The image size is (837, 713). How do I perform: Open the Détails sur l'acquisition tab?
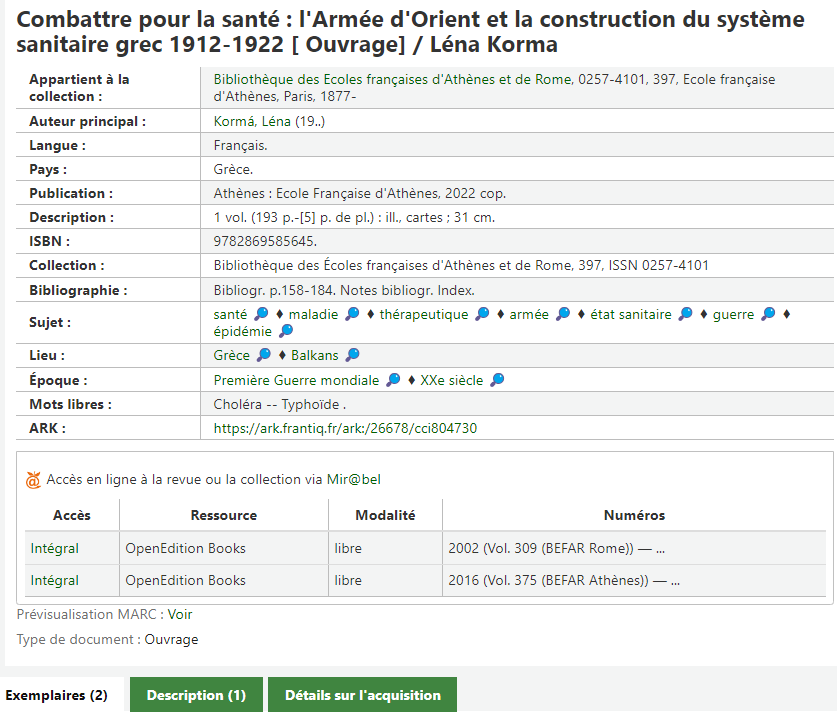(x=362, y=695)
